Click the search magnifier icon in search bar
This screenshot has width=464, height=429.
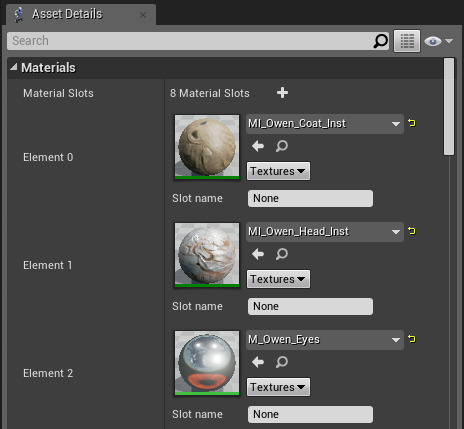[380, 41]
